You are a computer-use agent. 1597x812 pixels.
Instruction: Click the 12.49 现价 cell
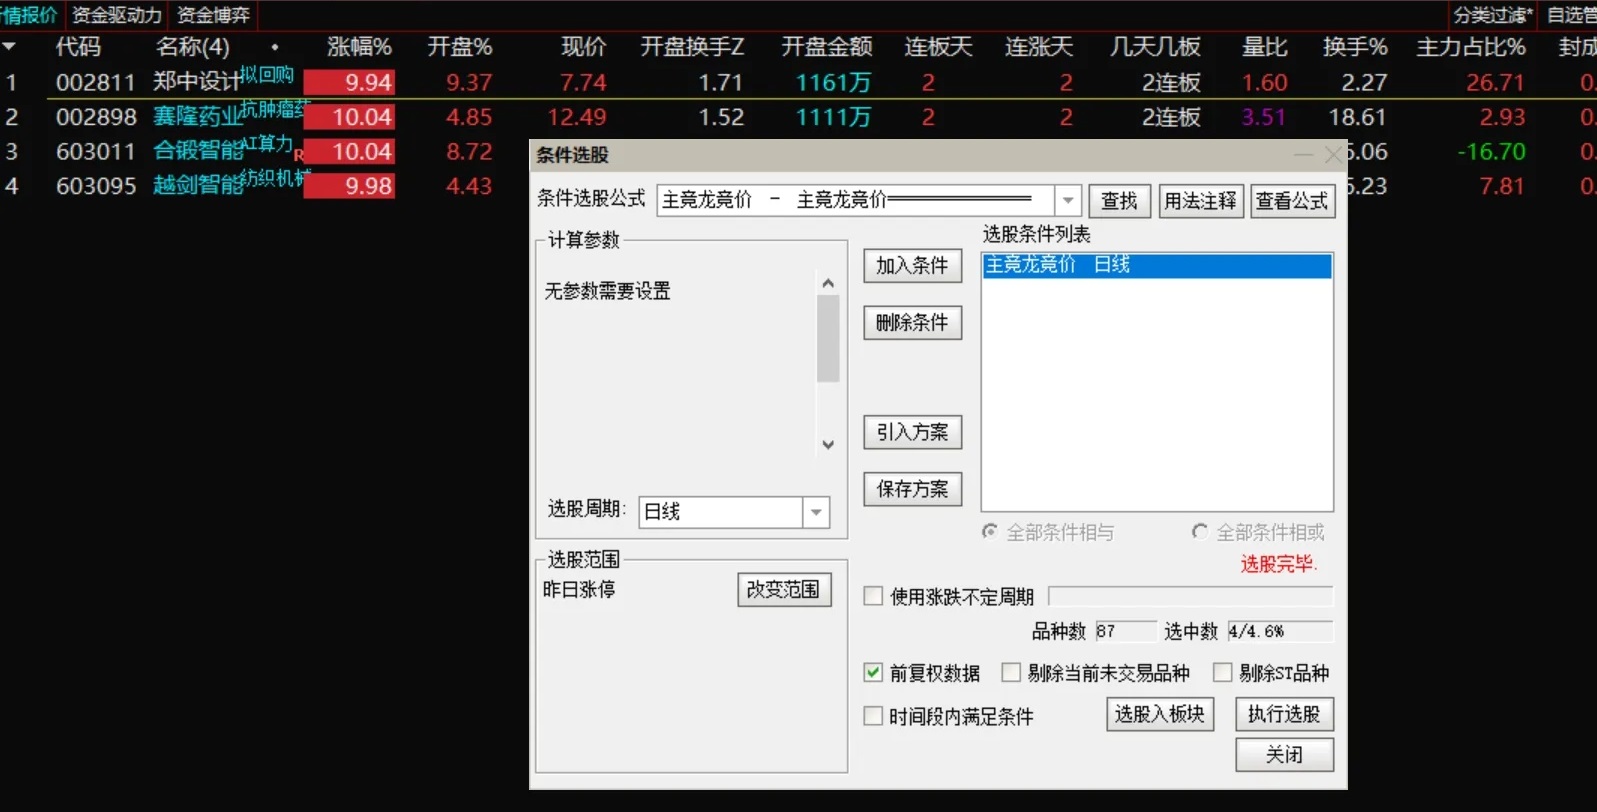click(577, 117)
